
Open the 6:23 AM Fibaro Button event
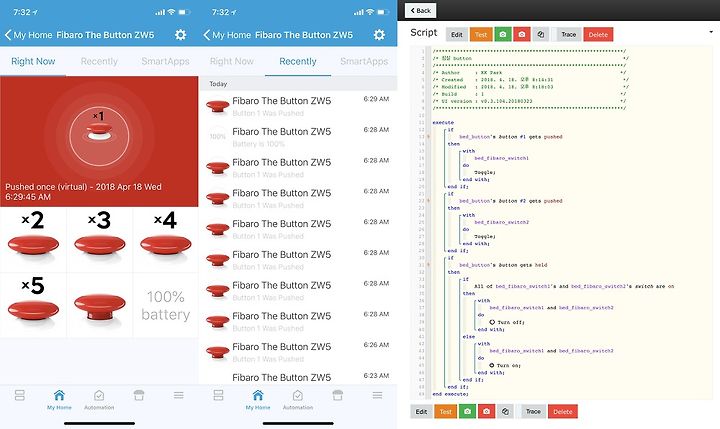298,377
